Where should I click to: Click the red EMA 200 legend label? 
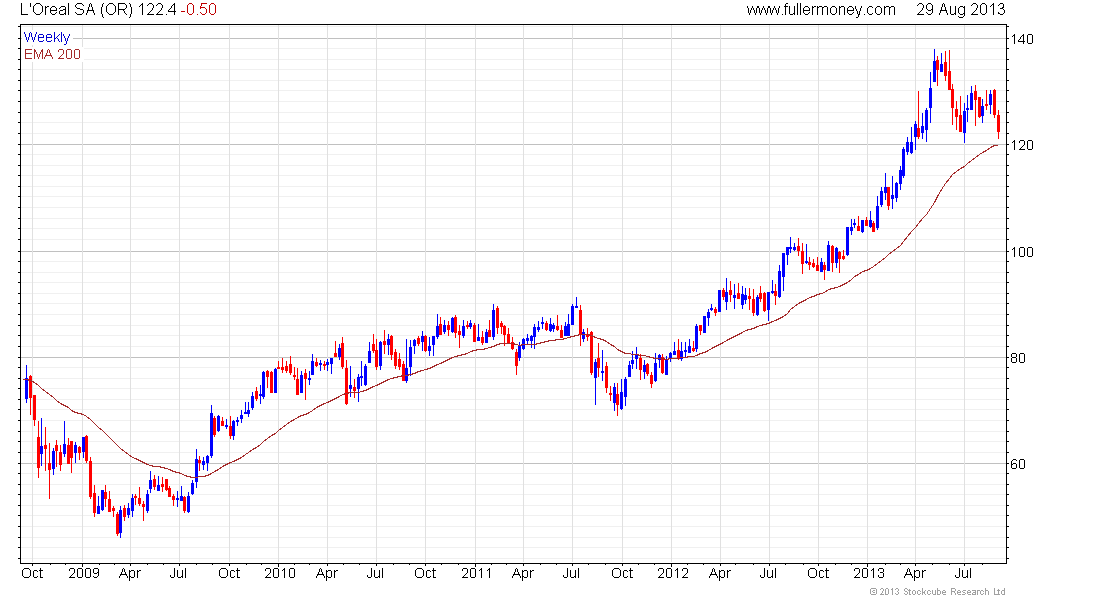point(52,54)
